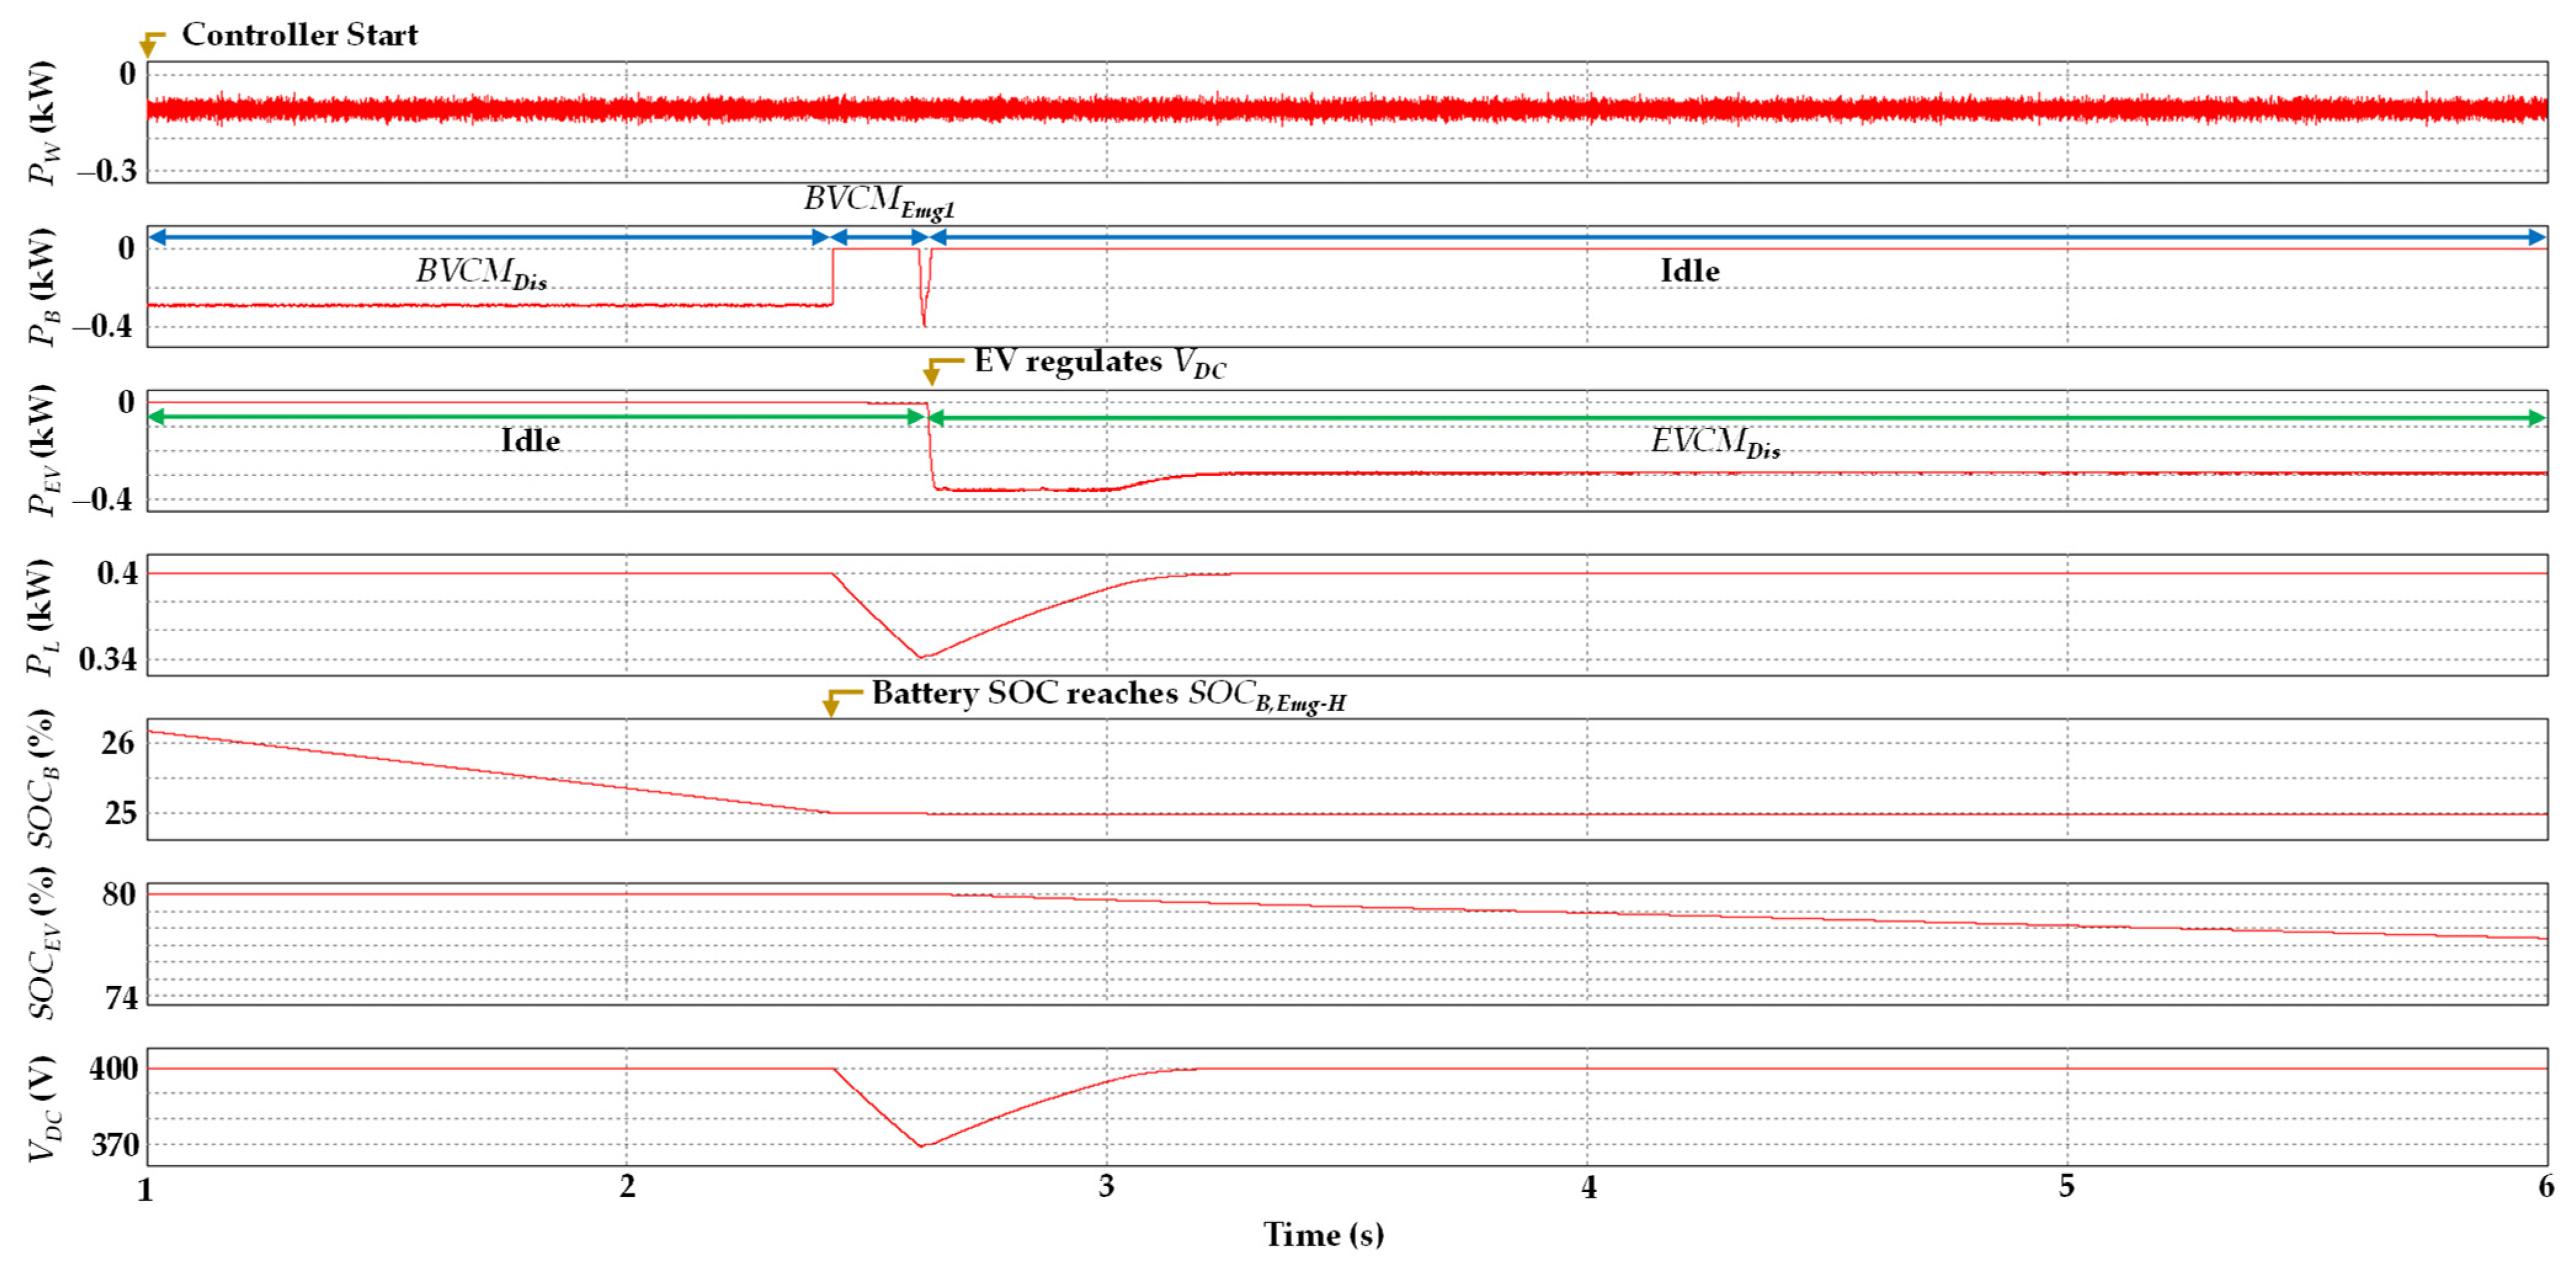The height and width of the screenshot is (1266, 2576).
Task: Click the 'Controller Start' annotation label
Action: click(299, 35)
